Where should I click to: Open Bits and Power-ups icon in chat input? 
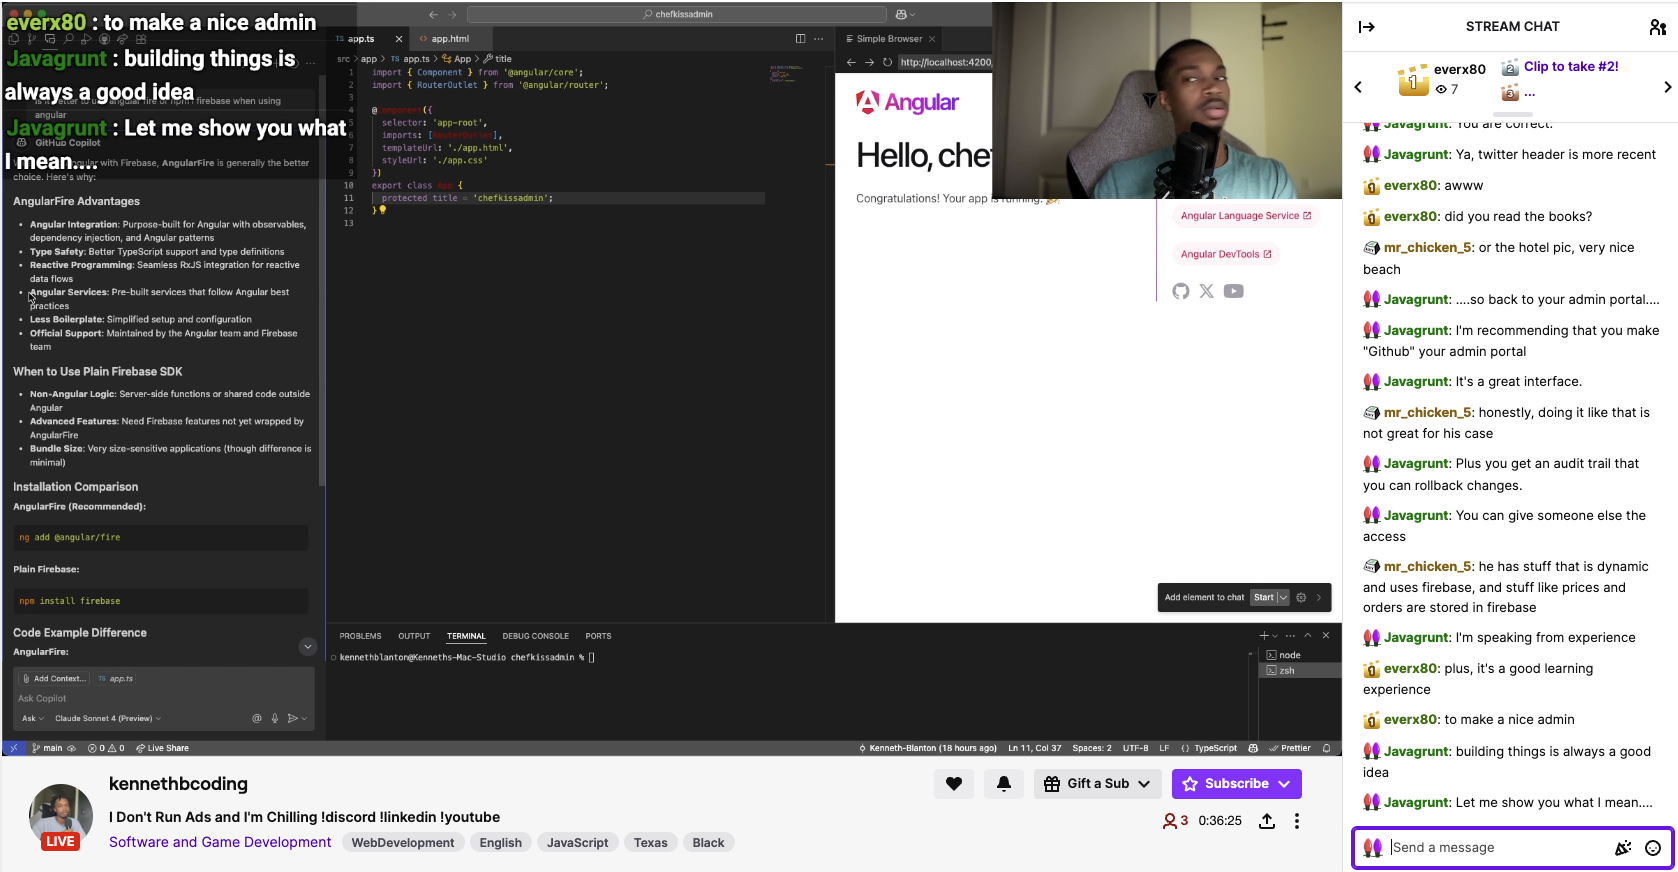(x=1623, y=848)
